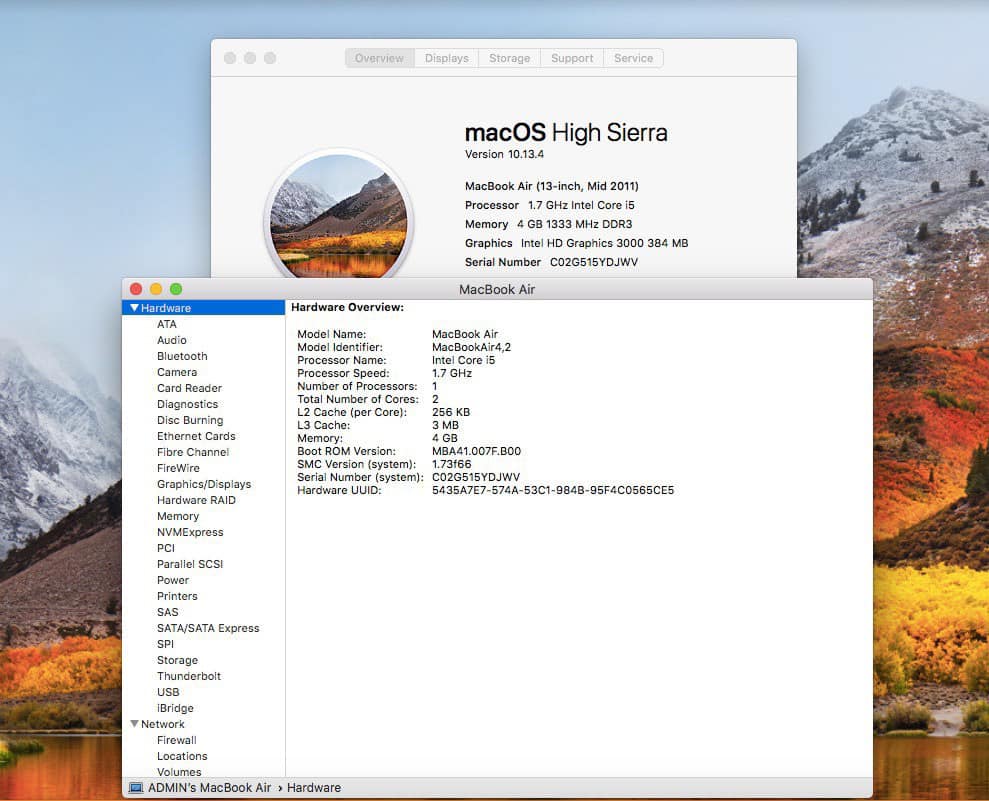The image size is (989, 801).
Task: Collapse the Network section disclosure triangle
Action: coord(134,724)
